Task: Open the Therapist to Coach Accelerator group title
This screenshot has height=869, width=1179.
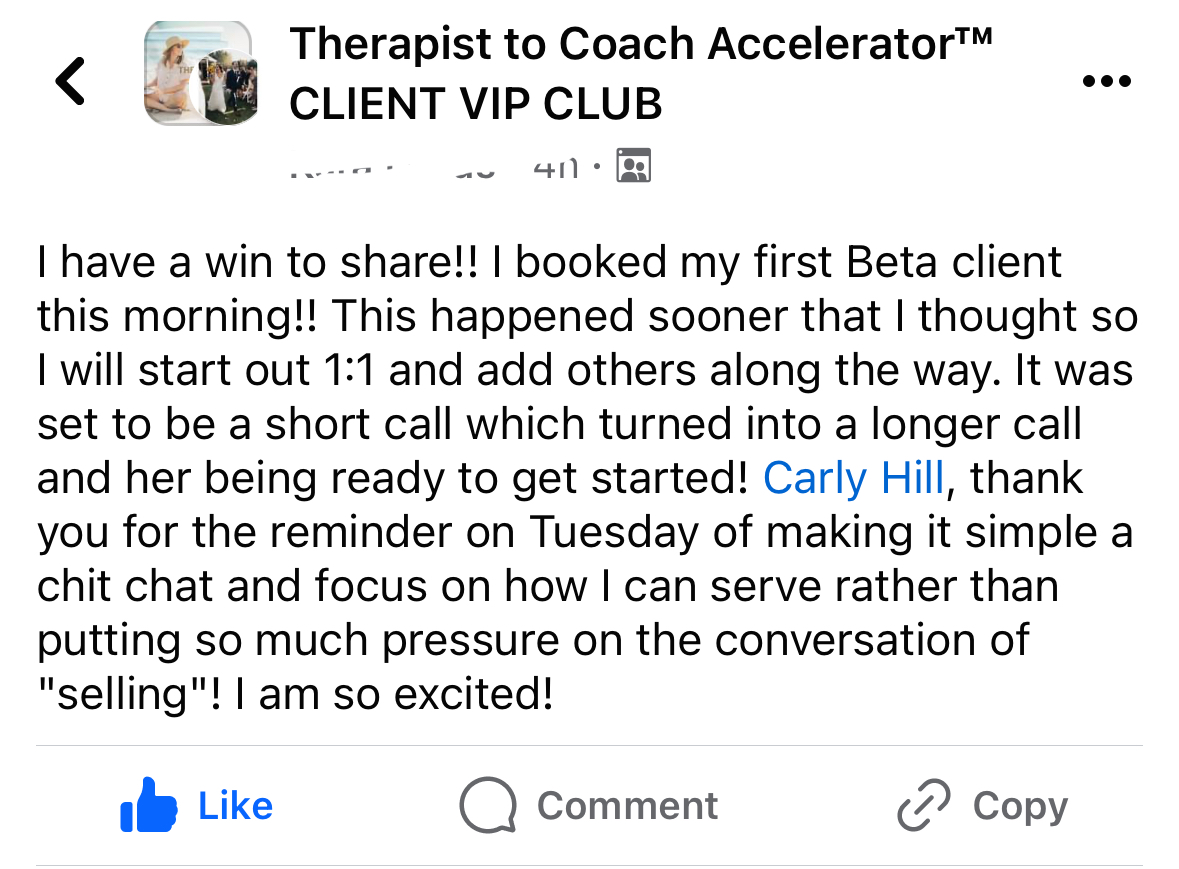Action: (x=640, y=46)
